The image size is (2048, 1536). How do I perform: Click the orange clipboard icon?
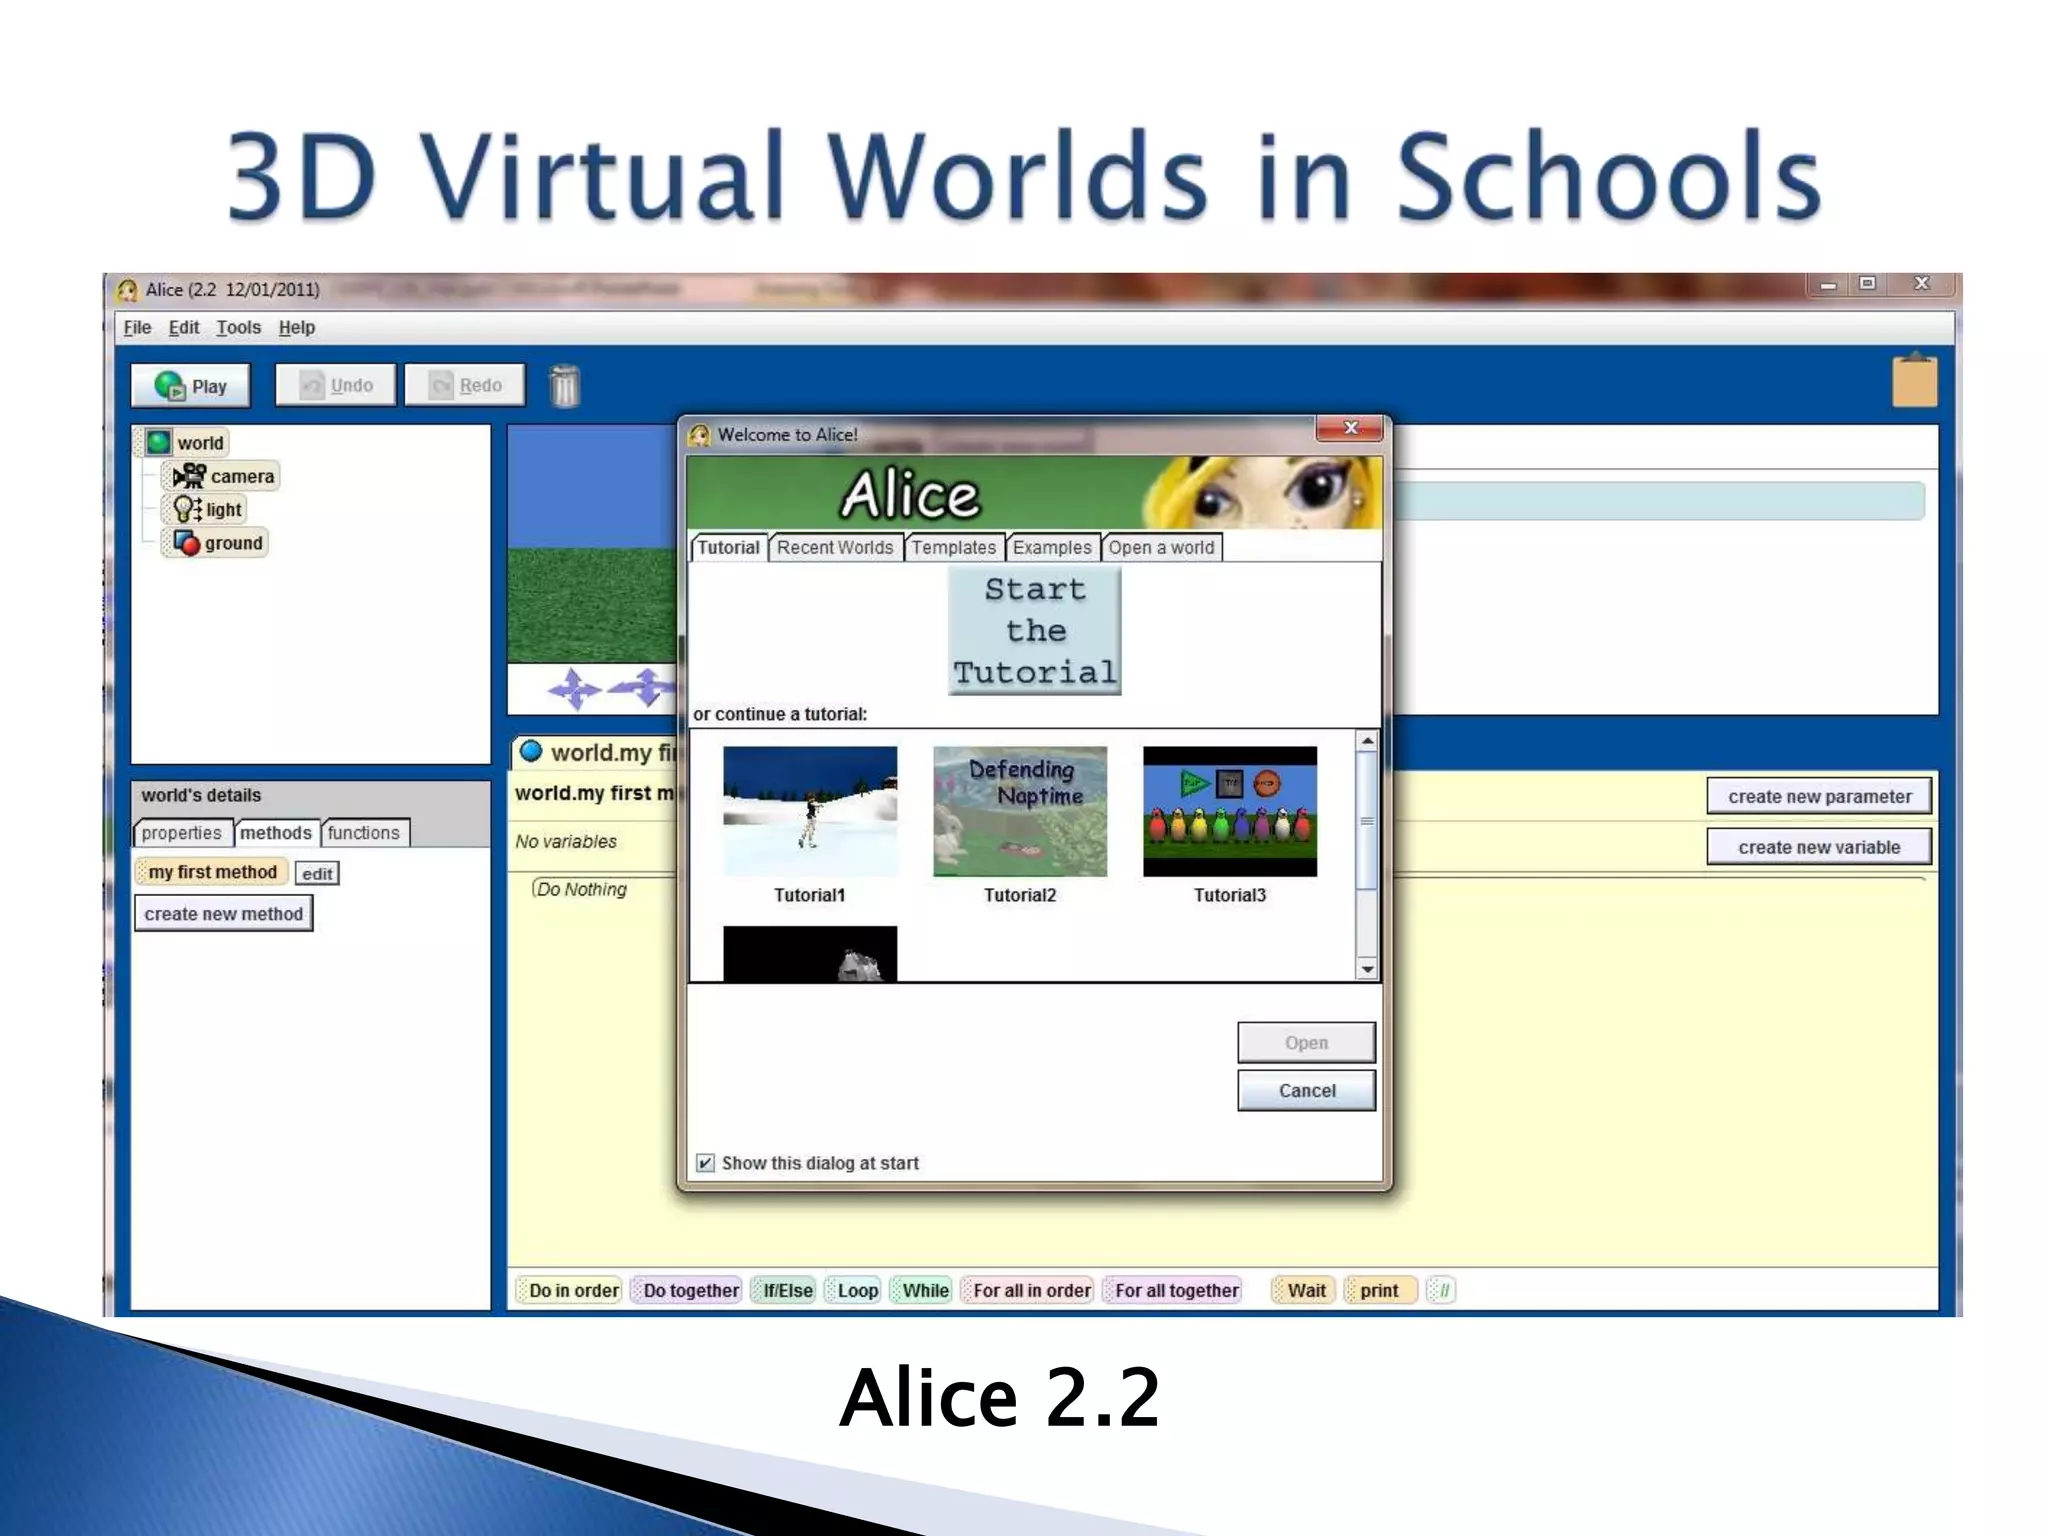pos(1915,380)
